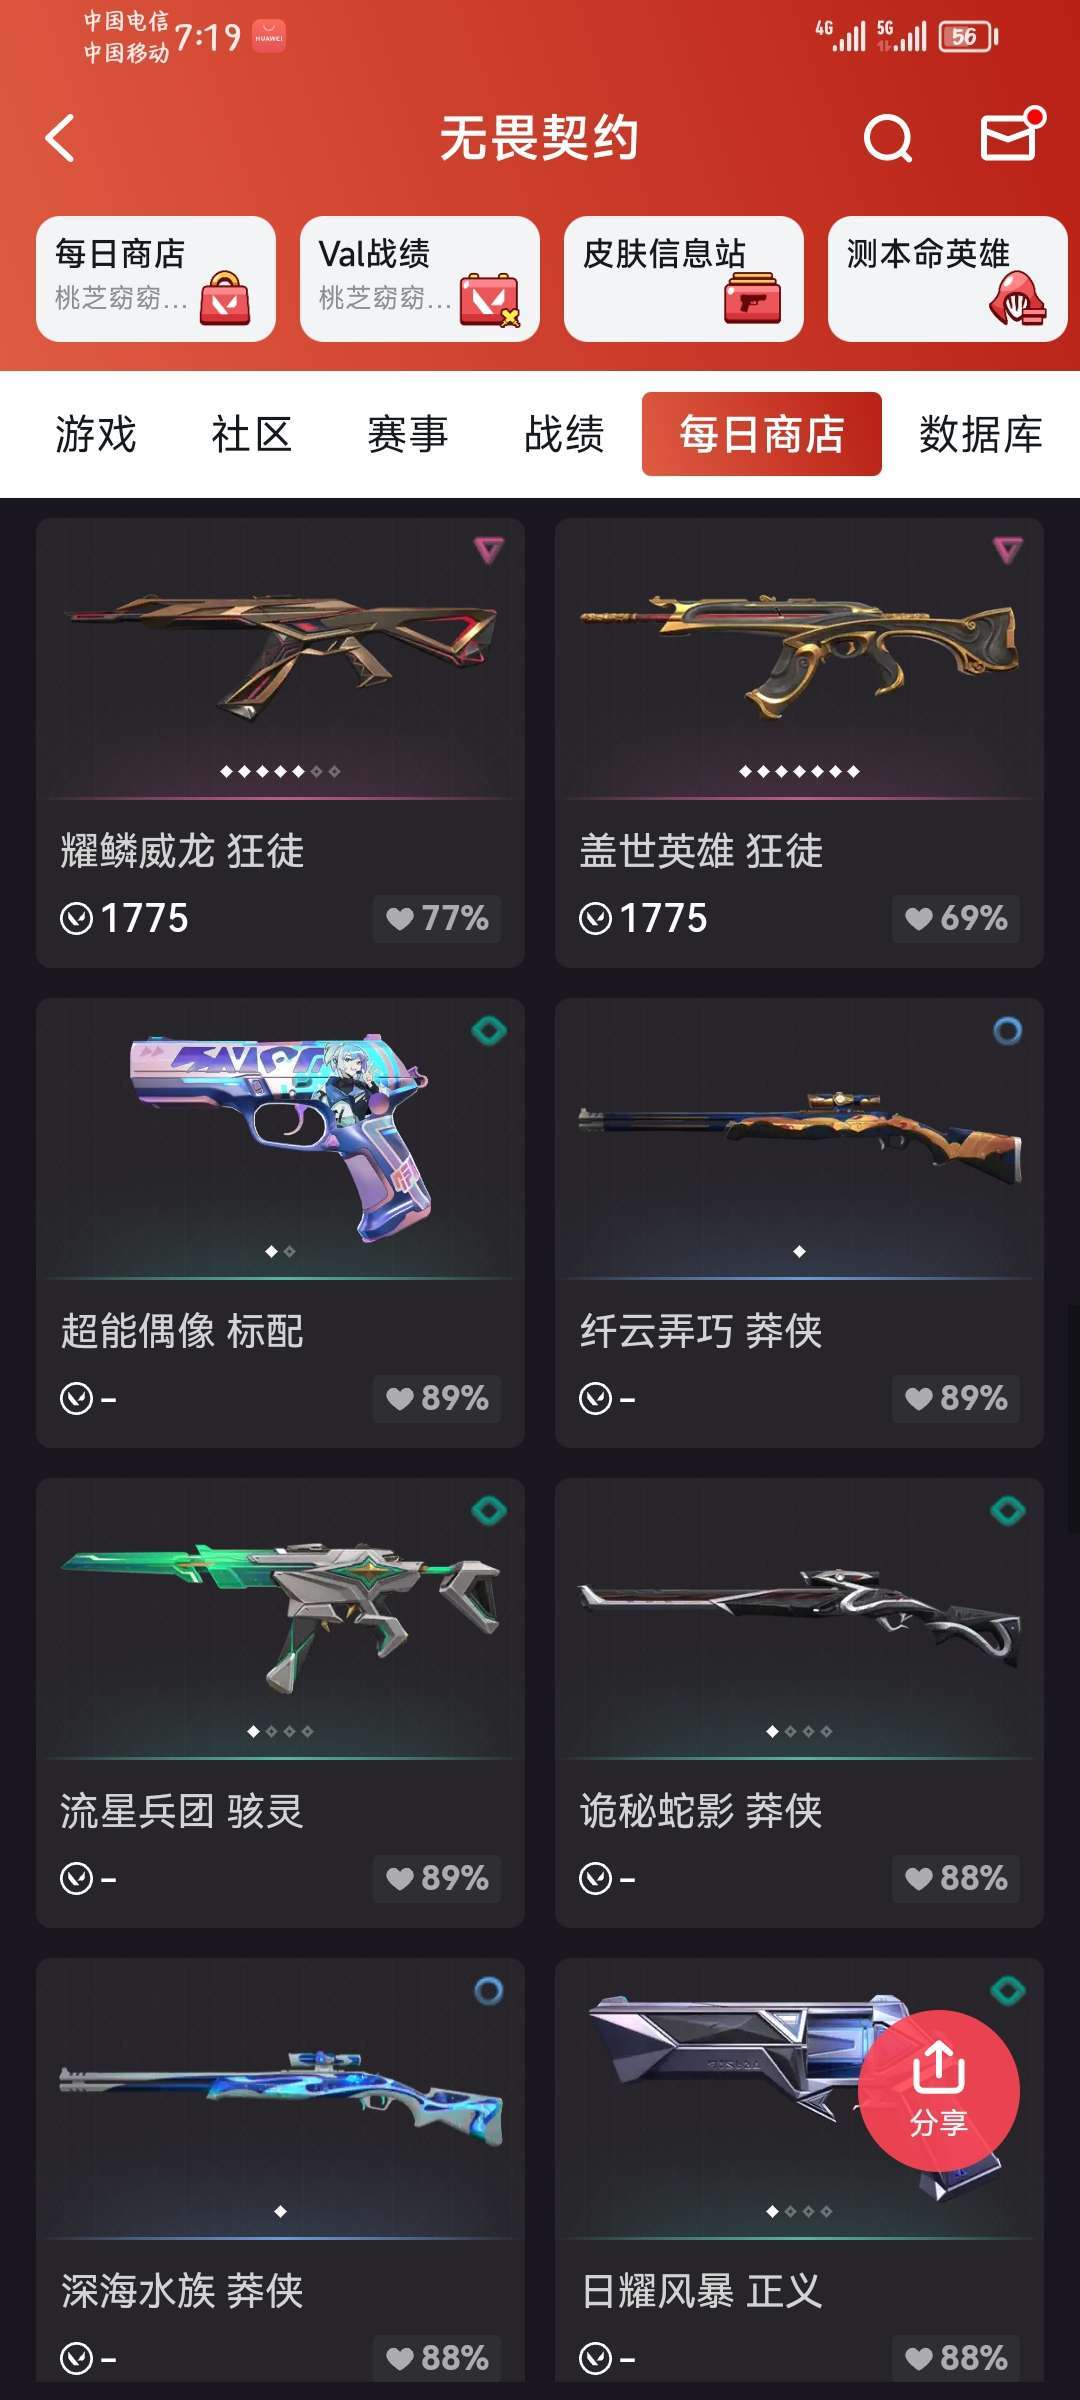Open the search magnifier icon

[888, 138]
